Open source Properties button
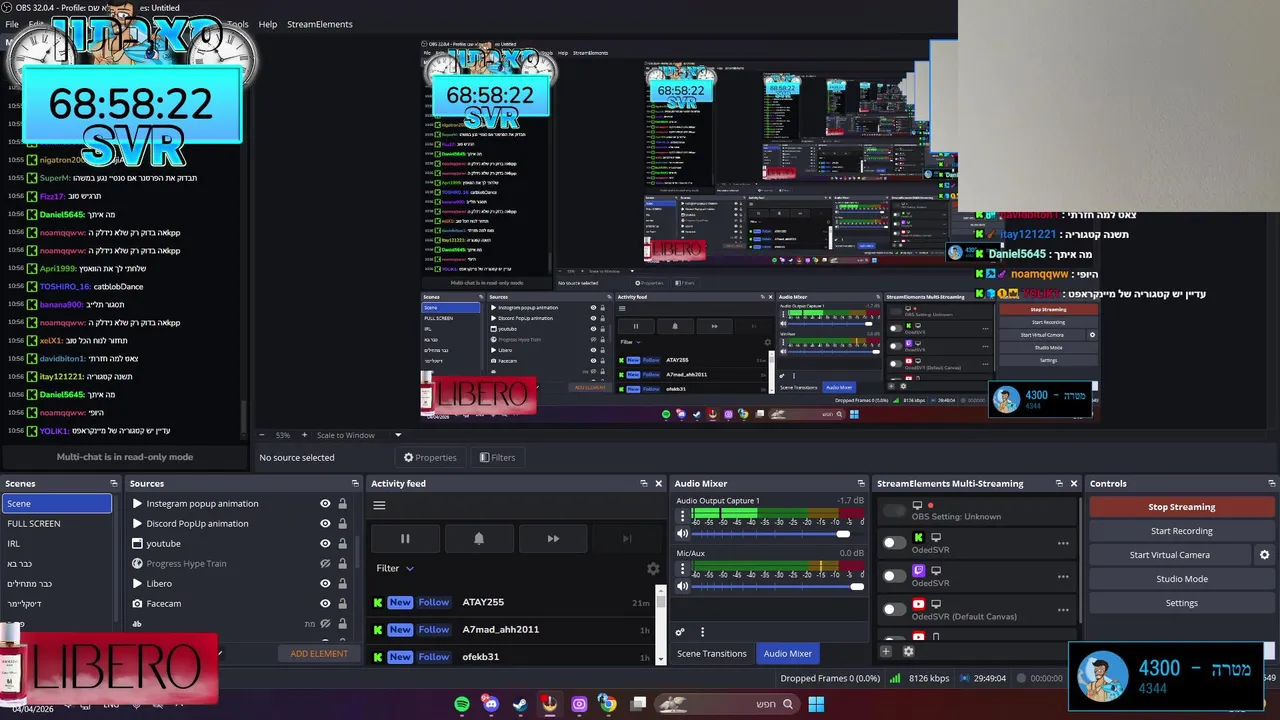 [x=430, y=457]
